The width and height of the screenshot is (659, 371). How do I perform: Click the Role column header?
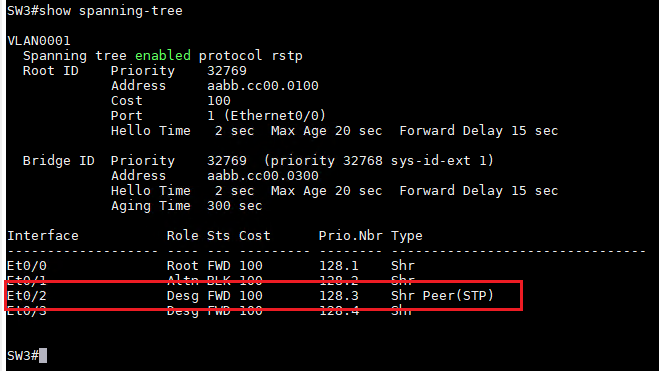pyautogui.click(x=182, y=236)
